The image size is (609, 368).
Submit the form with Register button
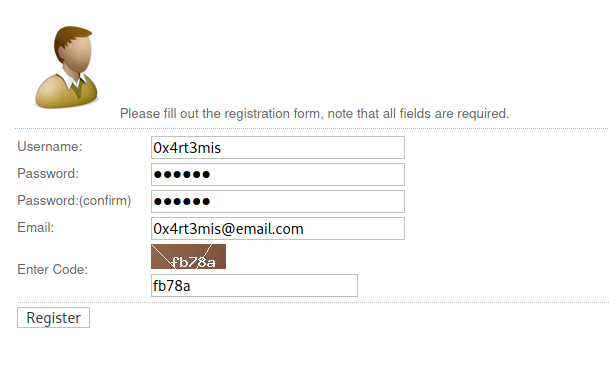click(x=53, y=317)
